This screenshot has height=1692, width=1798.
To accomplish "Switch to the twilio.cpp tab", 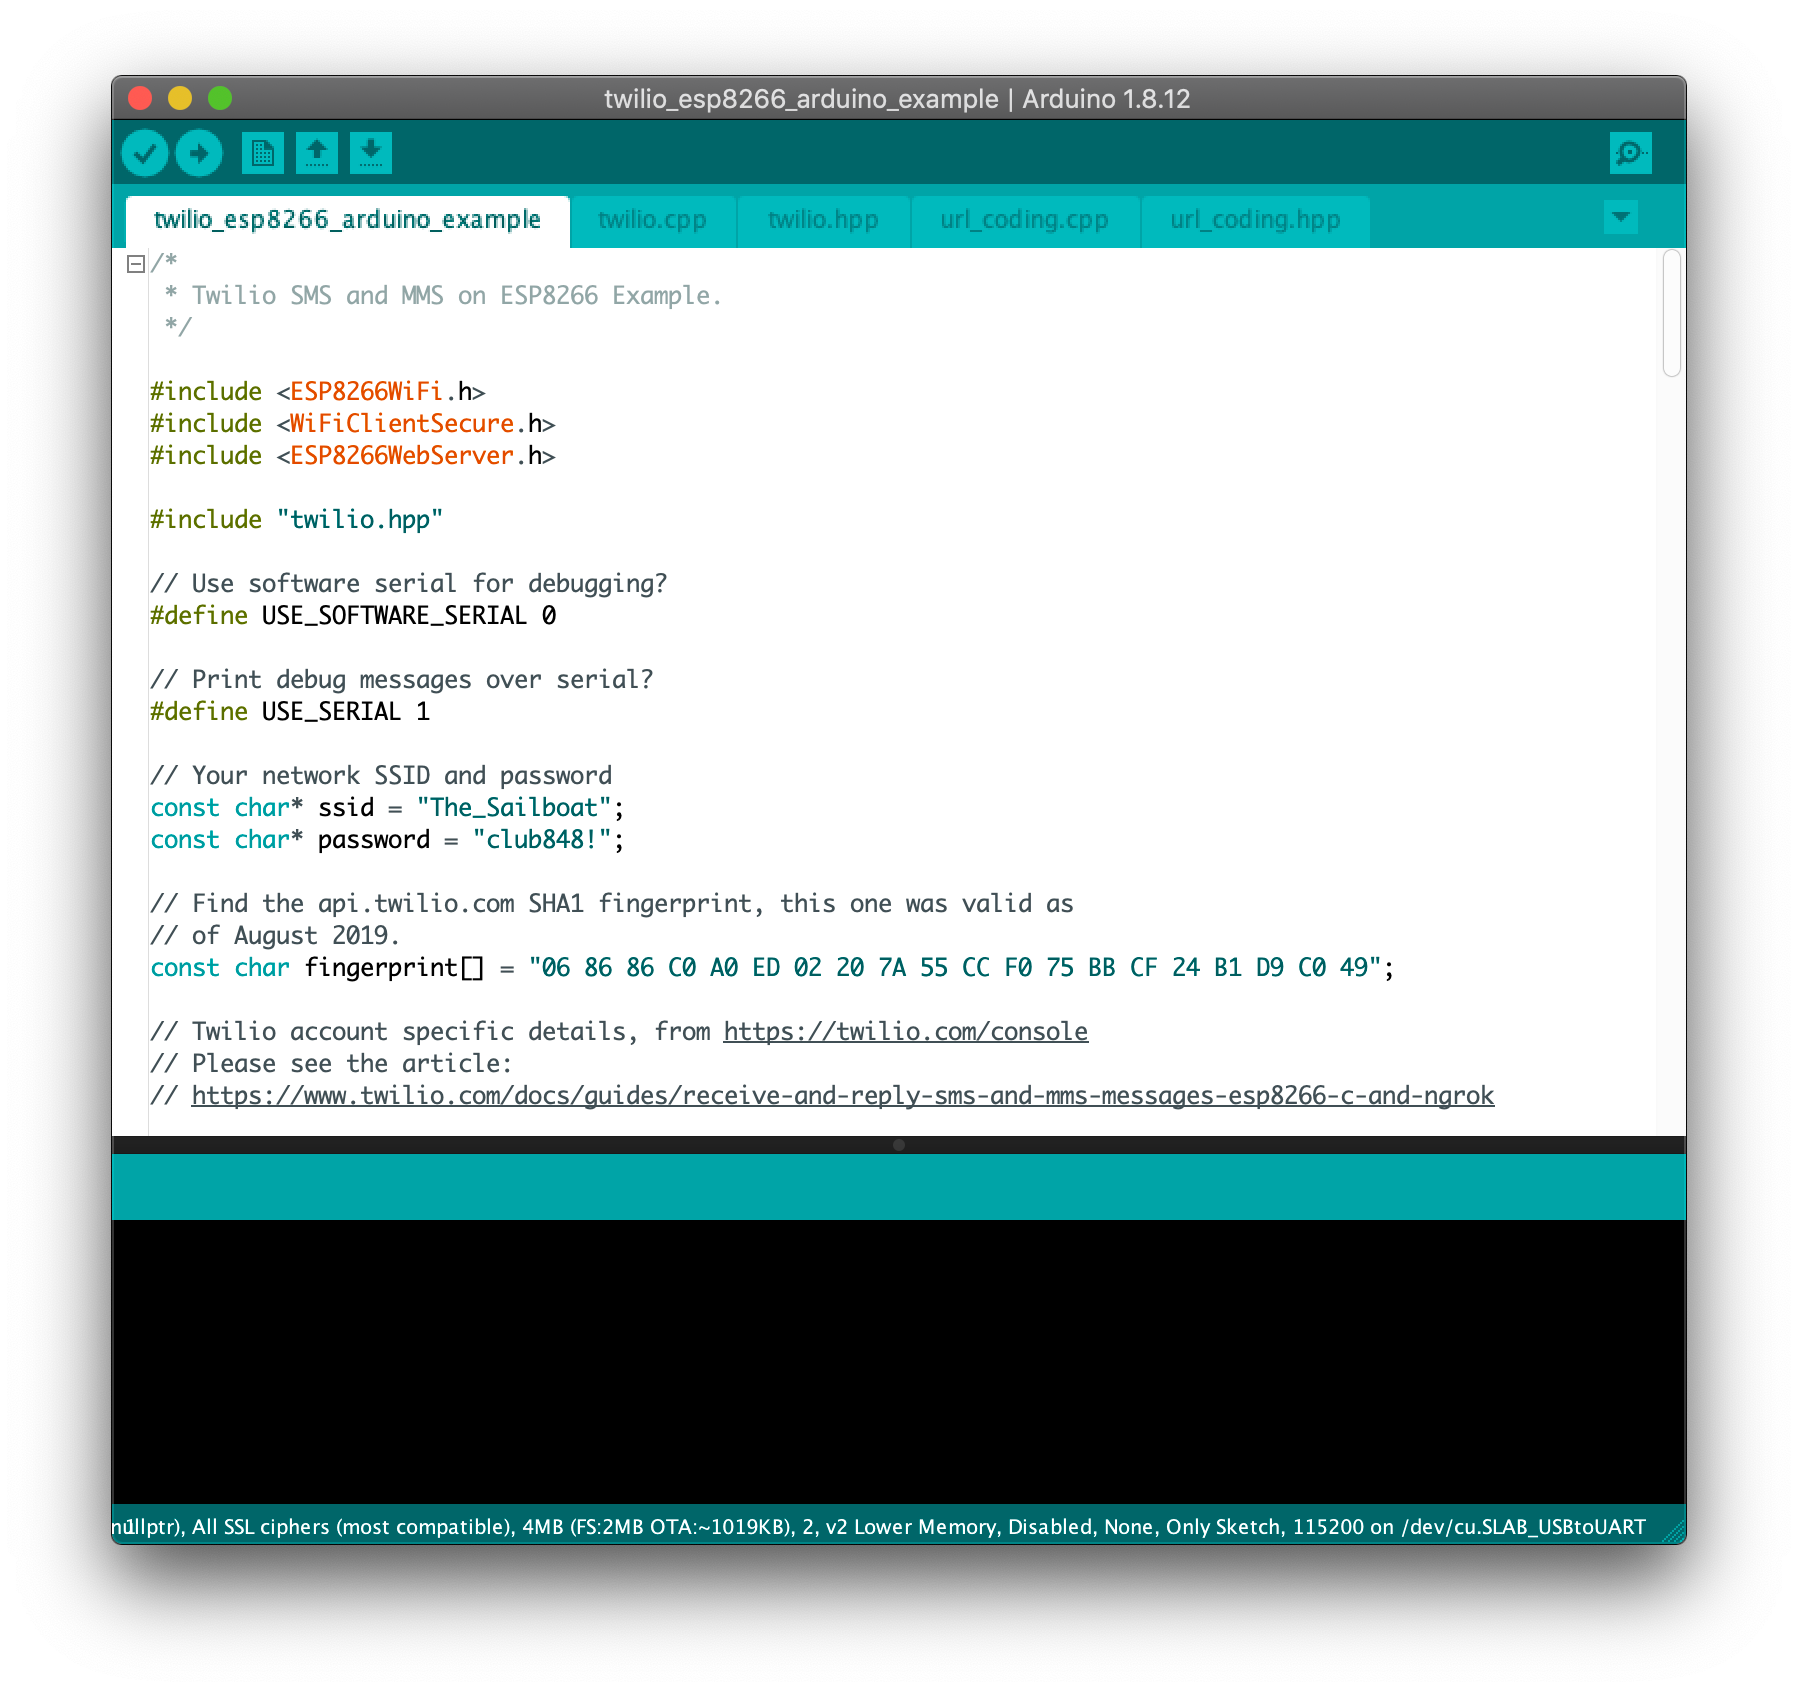I will pos(652,220).
